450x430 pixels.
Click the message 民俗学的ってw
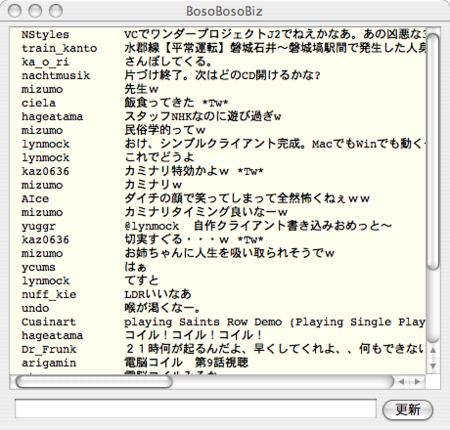pos(165,130)
